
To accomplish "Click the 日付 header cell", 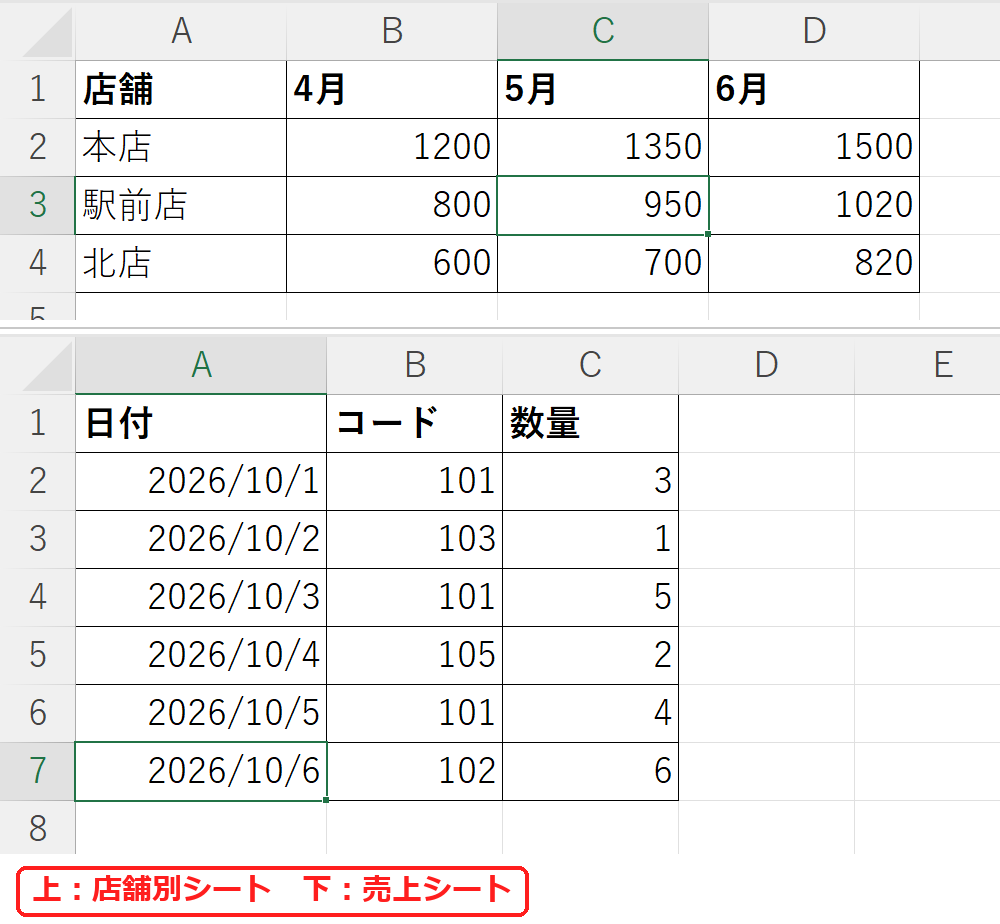I will (201, 423).
